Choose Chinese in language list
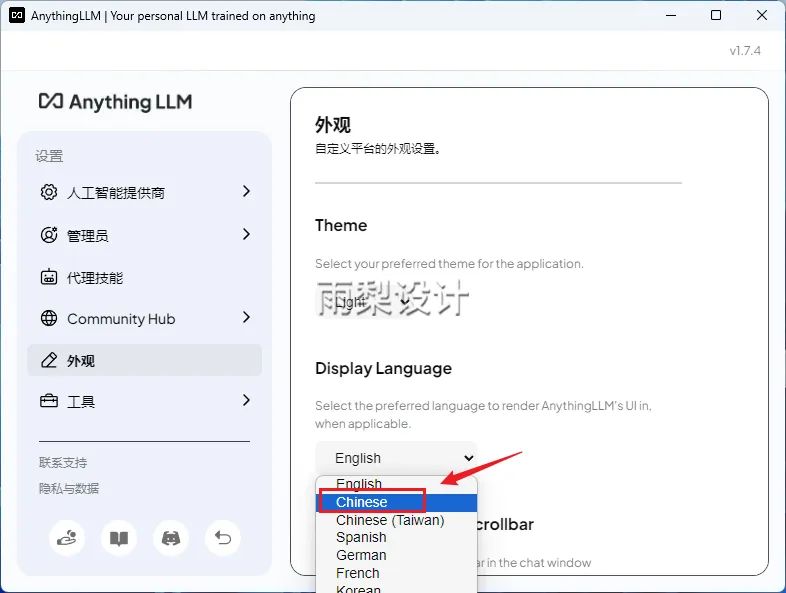The width and height of the screenshot is (786, 593). [x=397, y=502]
